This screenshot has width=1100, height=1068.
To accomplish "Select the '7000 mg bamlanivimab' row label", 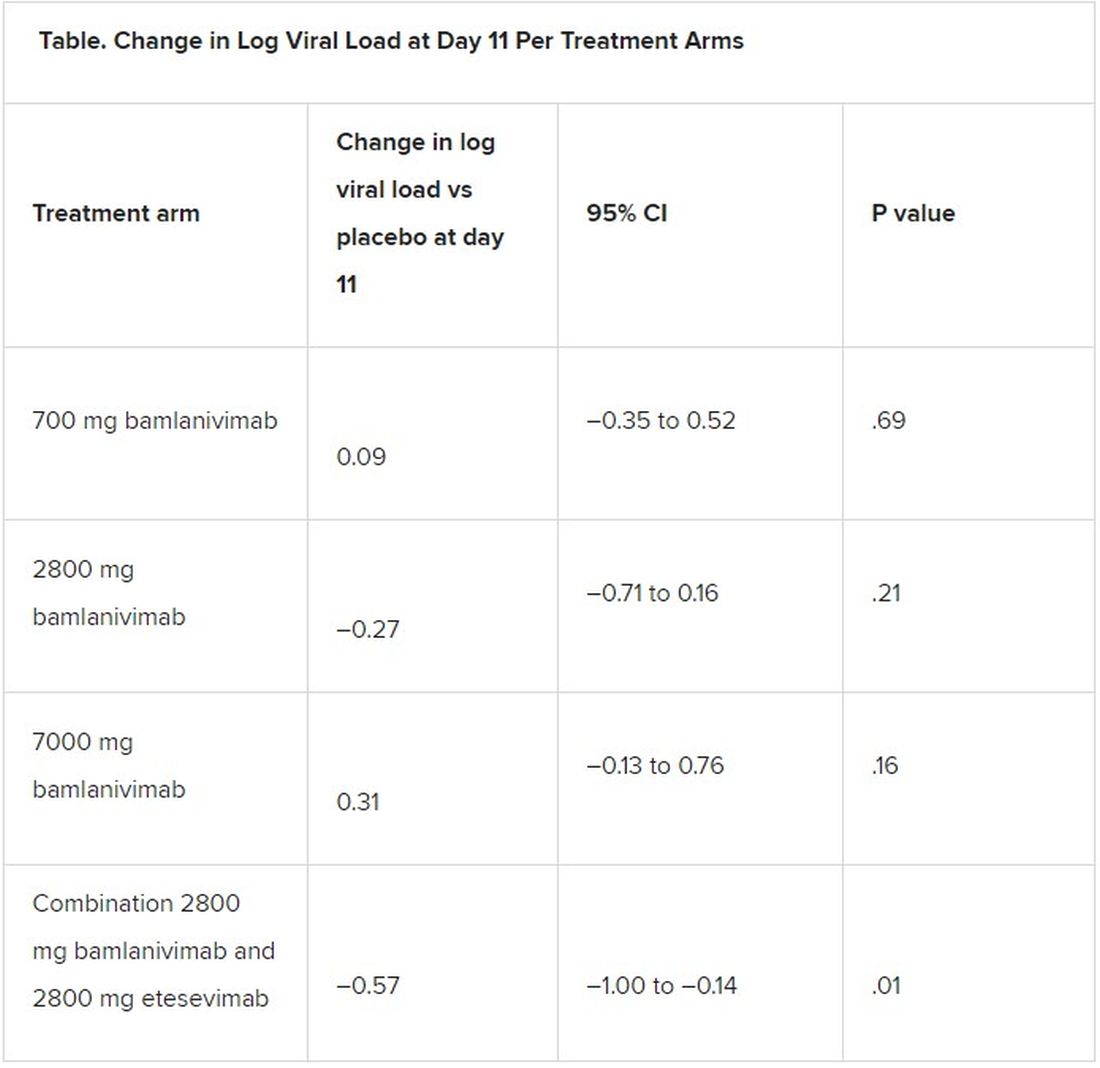I will pos(109,765).
